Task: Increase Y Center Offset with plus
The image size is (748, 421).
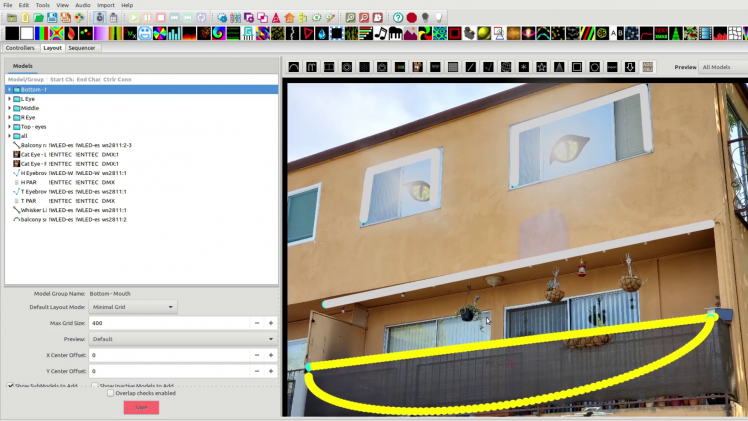Action: click(x=270, y=371)
